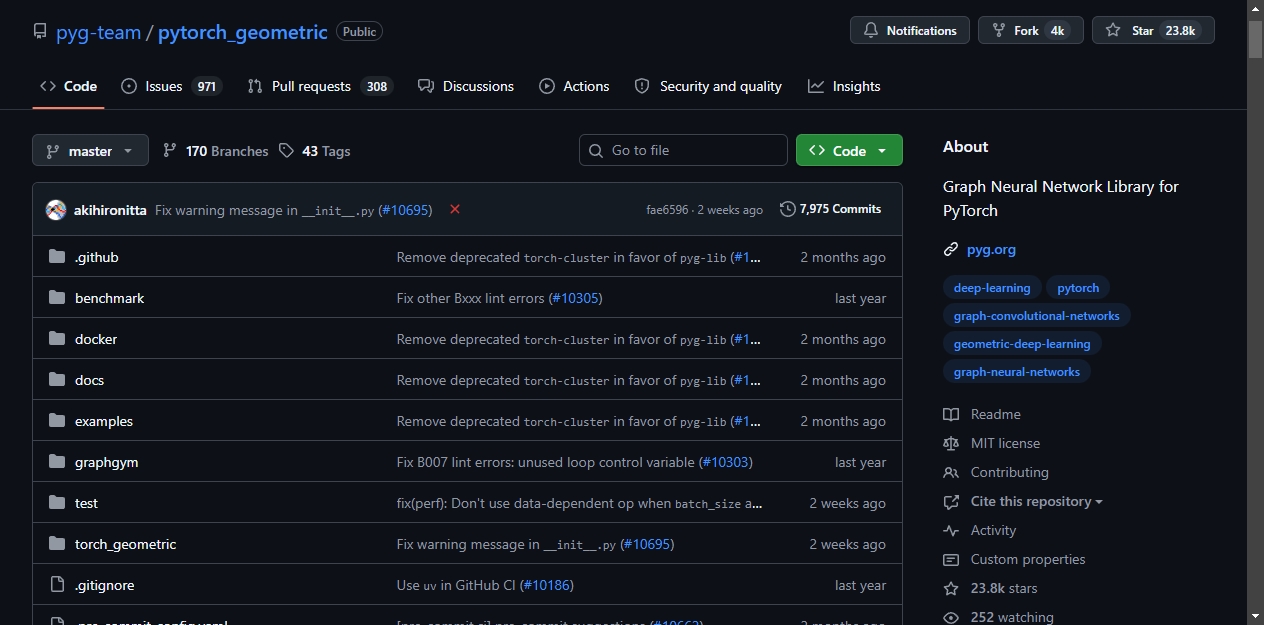The width and height of the screenshot is (1264, 625).
Task: Open Security and quality tab
Action: coord(708,86)
